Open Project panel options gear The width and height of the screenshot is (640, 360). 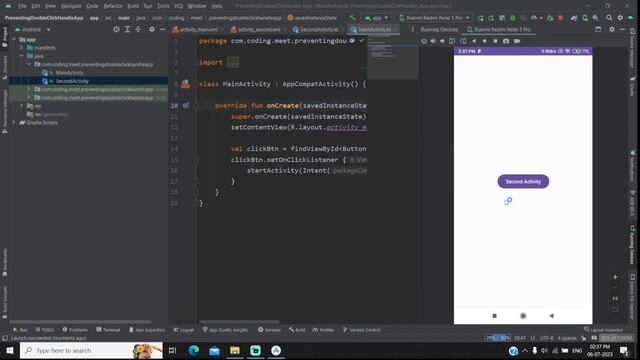152,29
